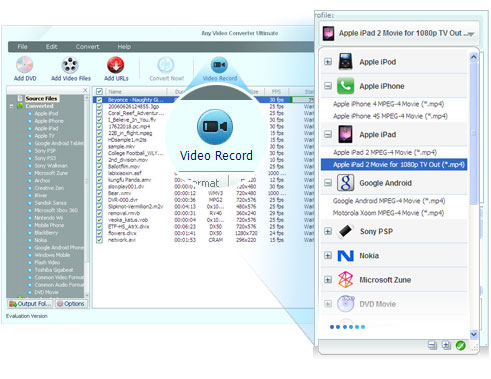Expand the Sony PSP group

(x=328, y=231)
